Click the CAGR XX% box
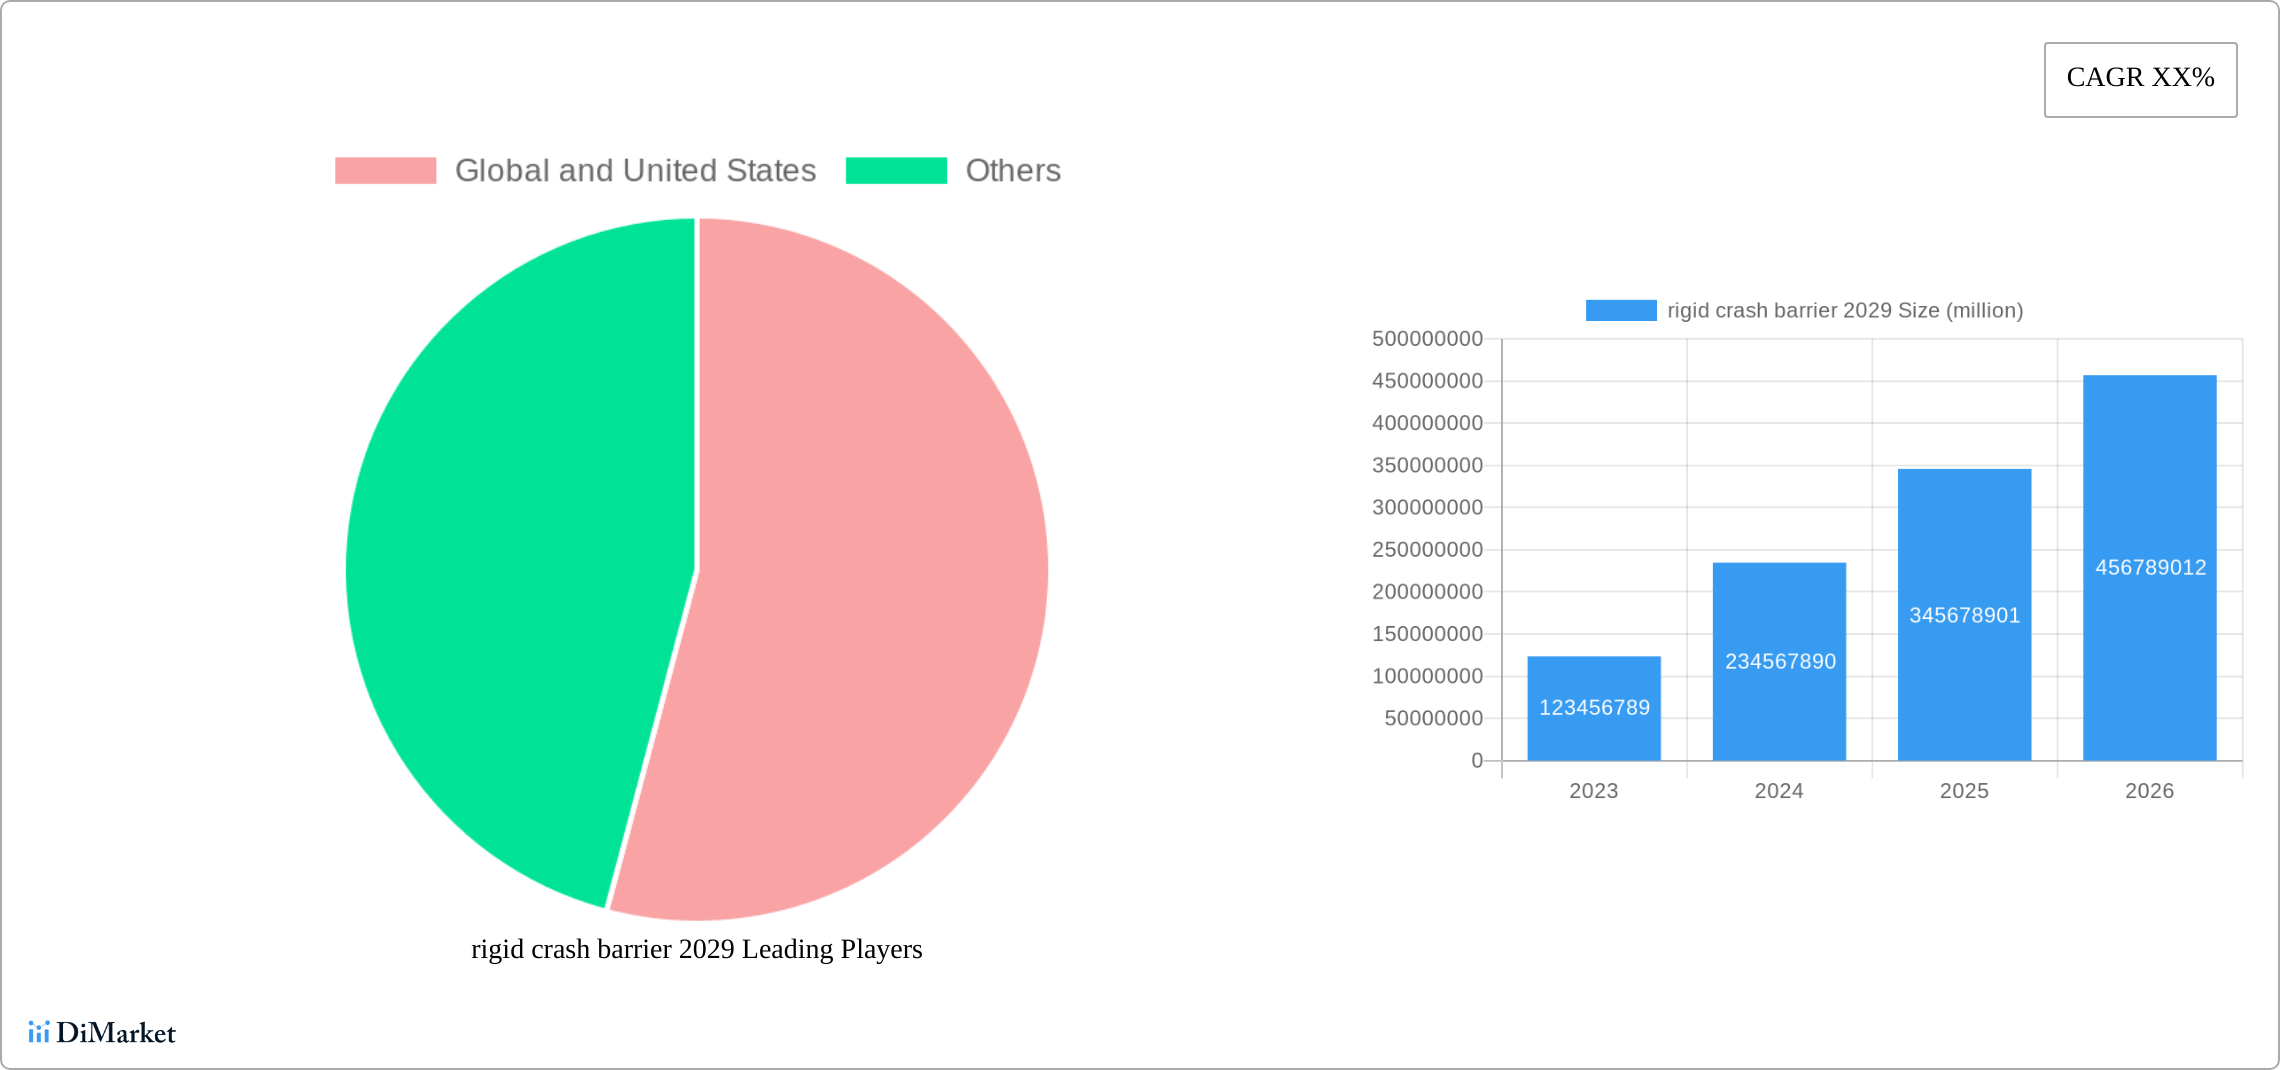2280x1070 pixels. point(2140,79)
